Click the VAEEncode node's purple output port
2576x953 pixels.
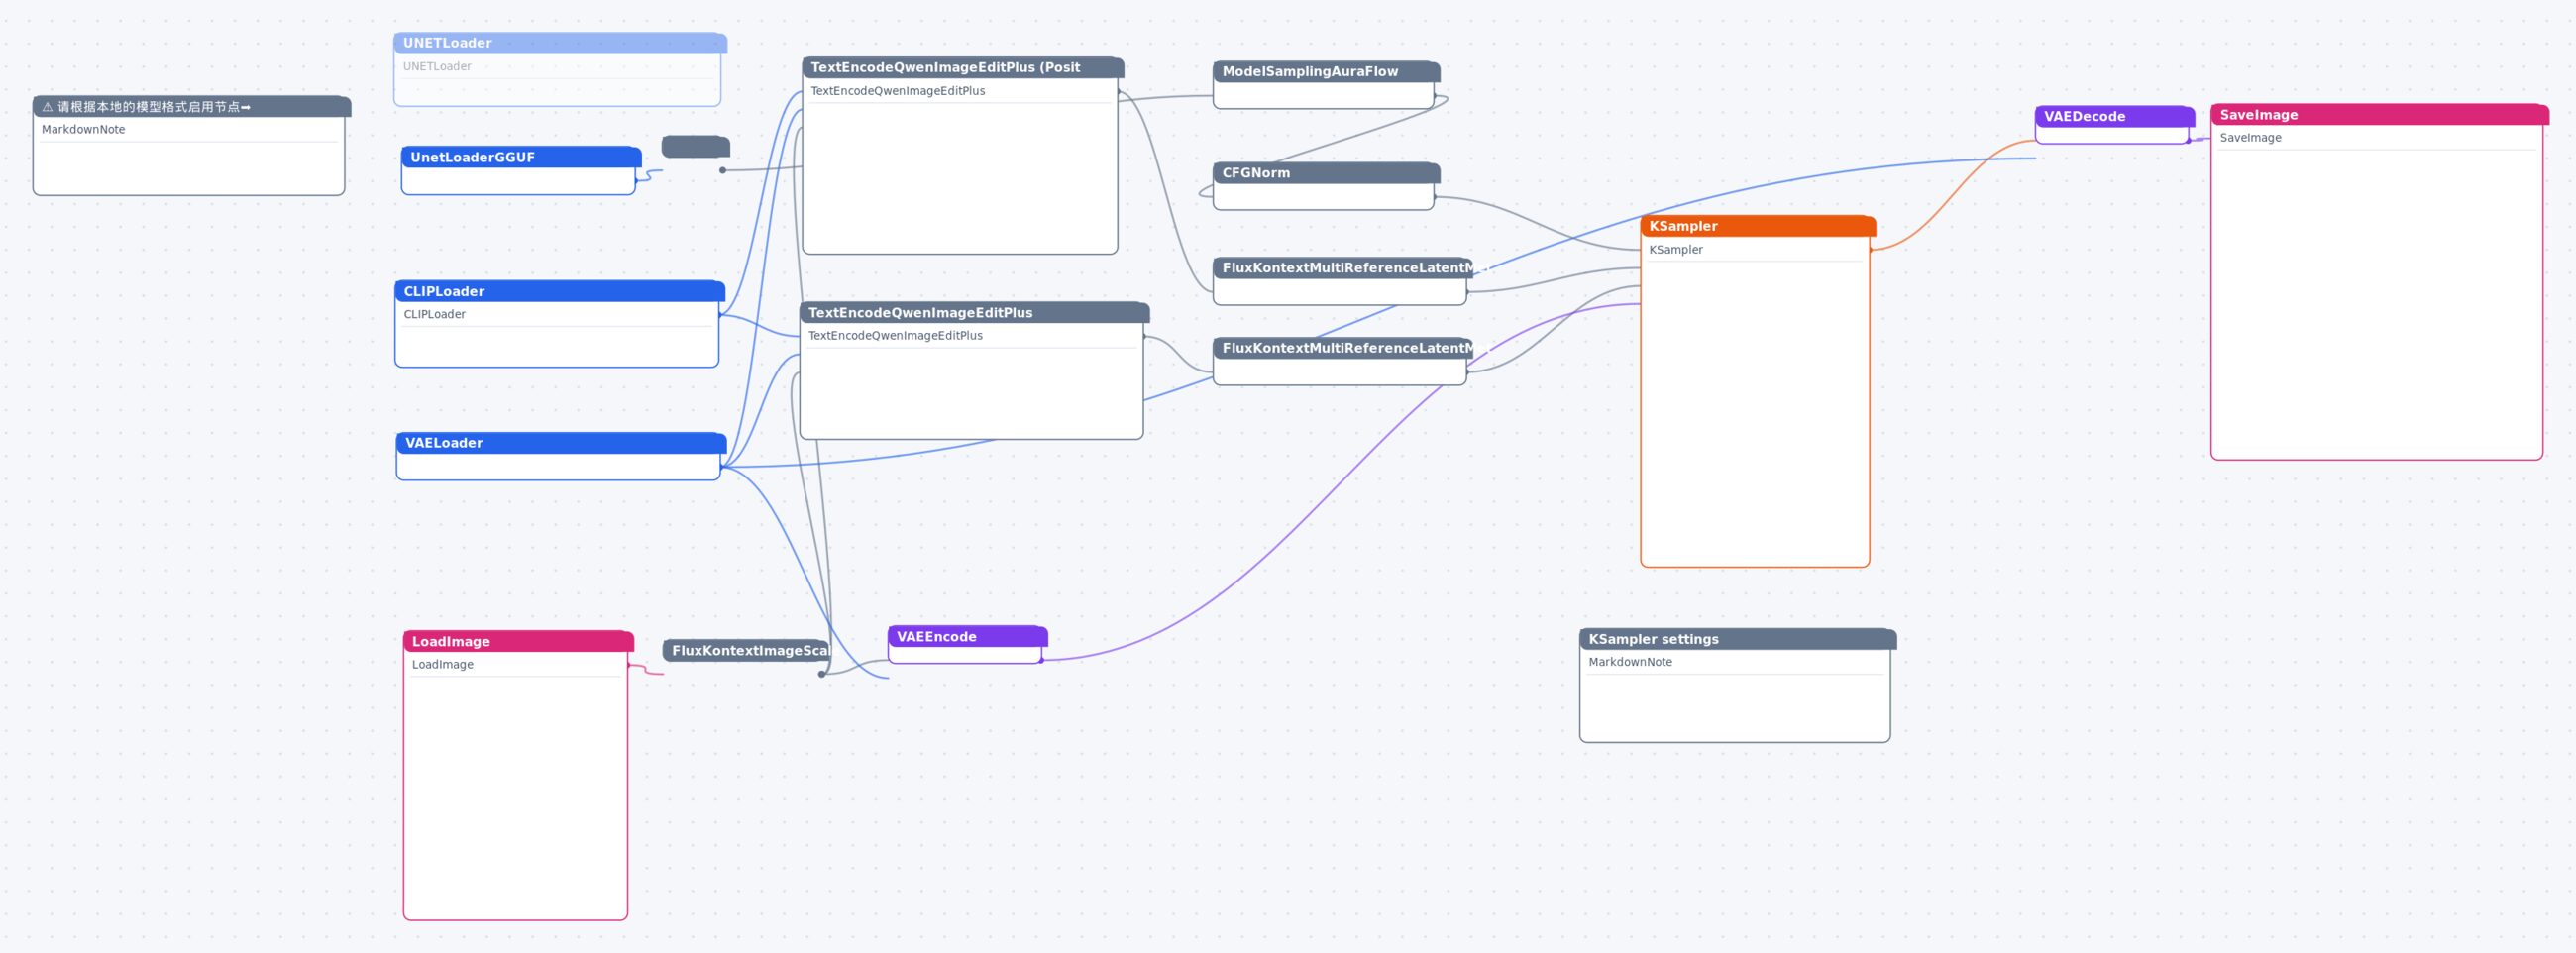point(1041,660)
